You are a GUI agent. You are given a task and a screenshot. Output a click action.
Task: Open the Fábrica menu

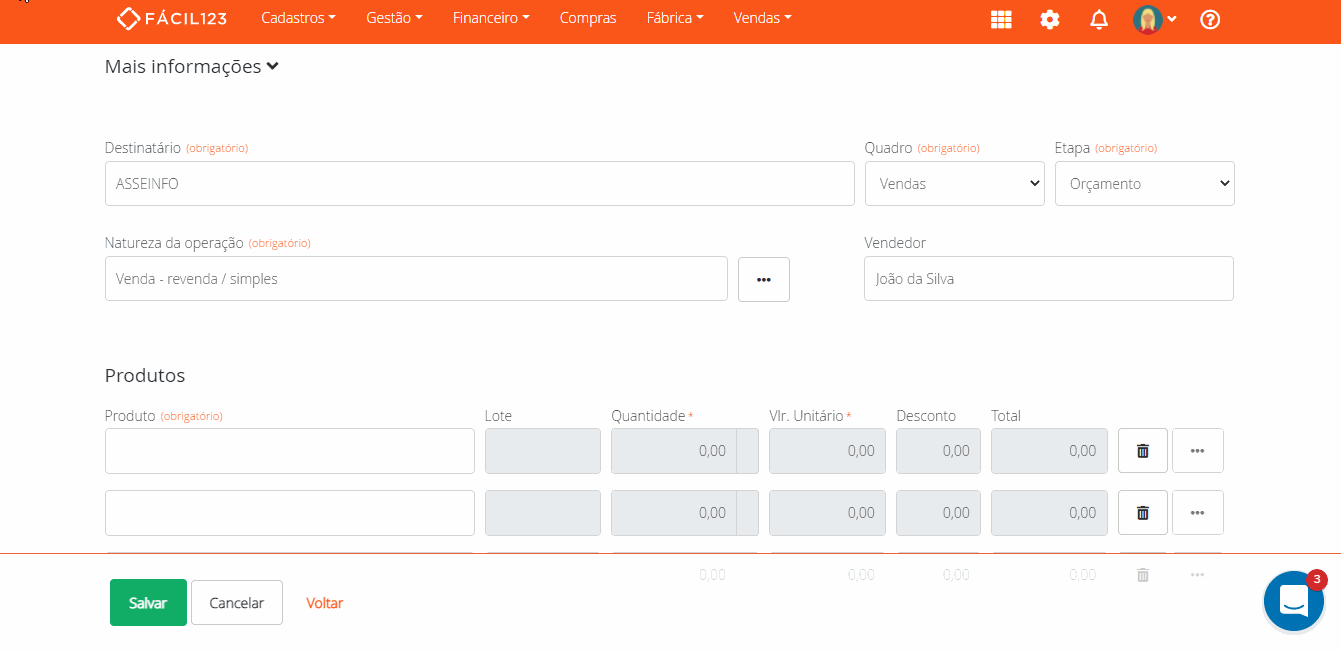point(674,17)
